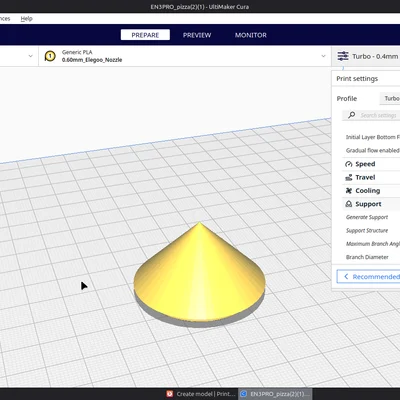Click the browser icon in taskbar
This screenshot has height=400, width=400.
[170, 394]
